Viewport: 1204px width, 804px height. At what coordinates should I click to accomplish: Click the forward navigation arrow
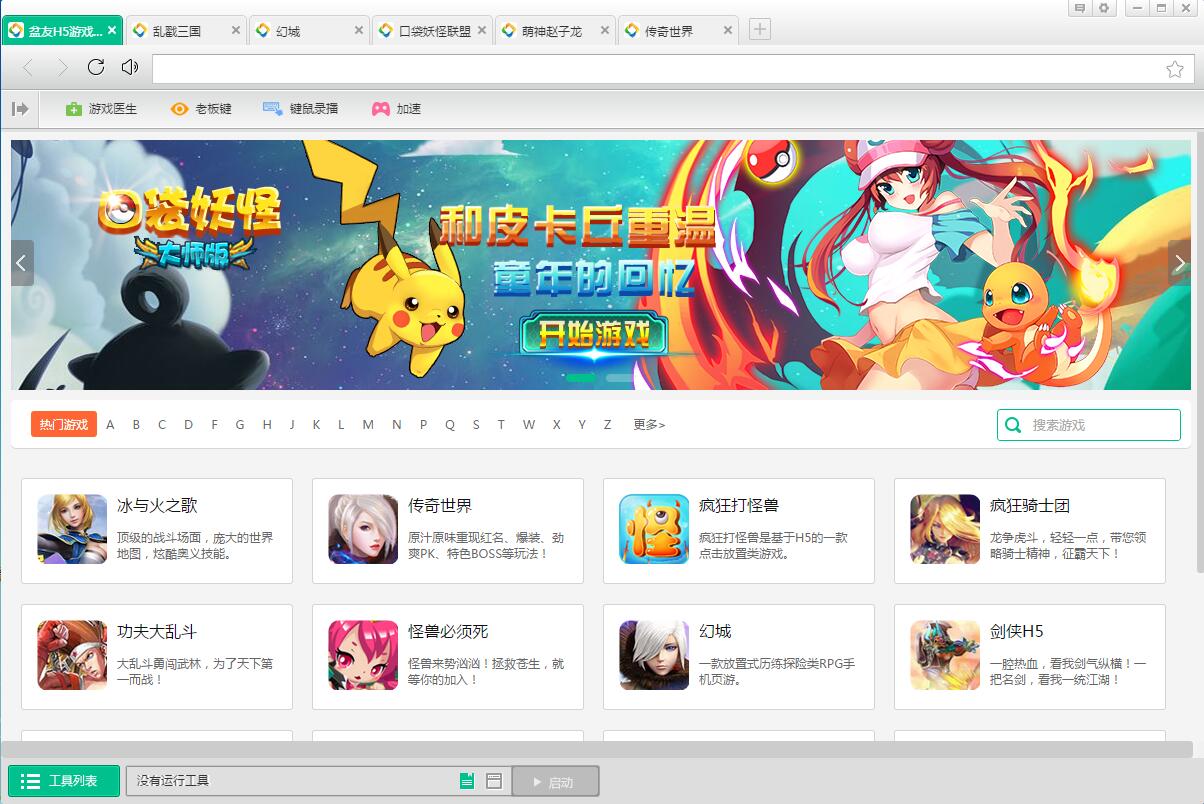62,68
